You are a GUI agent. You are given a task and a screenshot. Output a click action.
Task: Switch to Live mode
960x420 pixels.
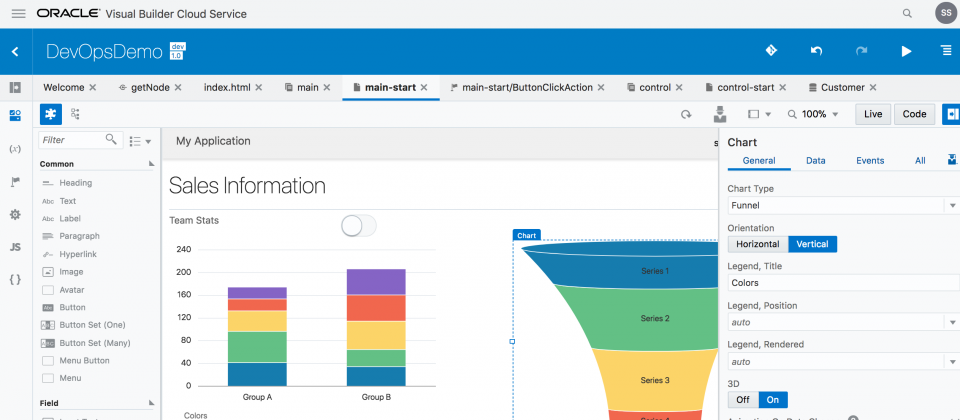tap(873, 114)
